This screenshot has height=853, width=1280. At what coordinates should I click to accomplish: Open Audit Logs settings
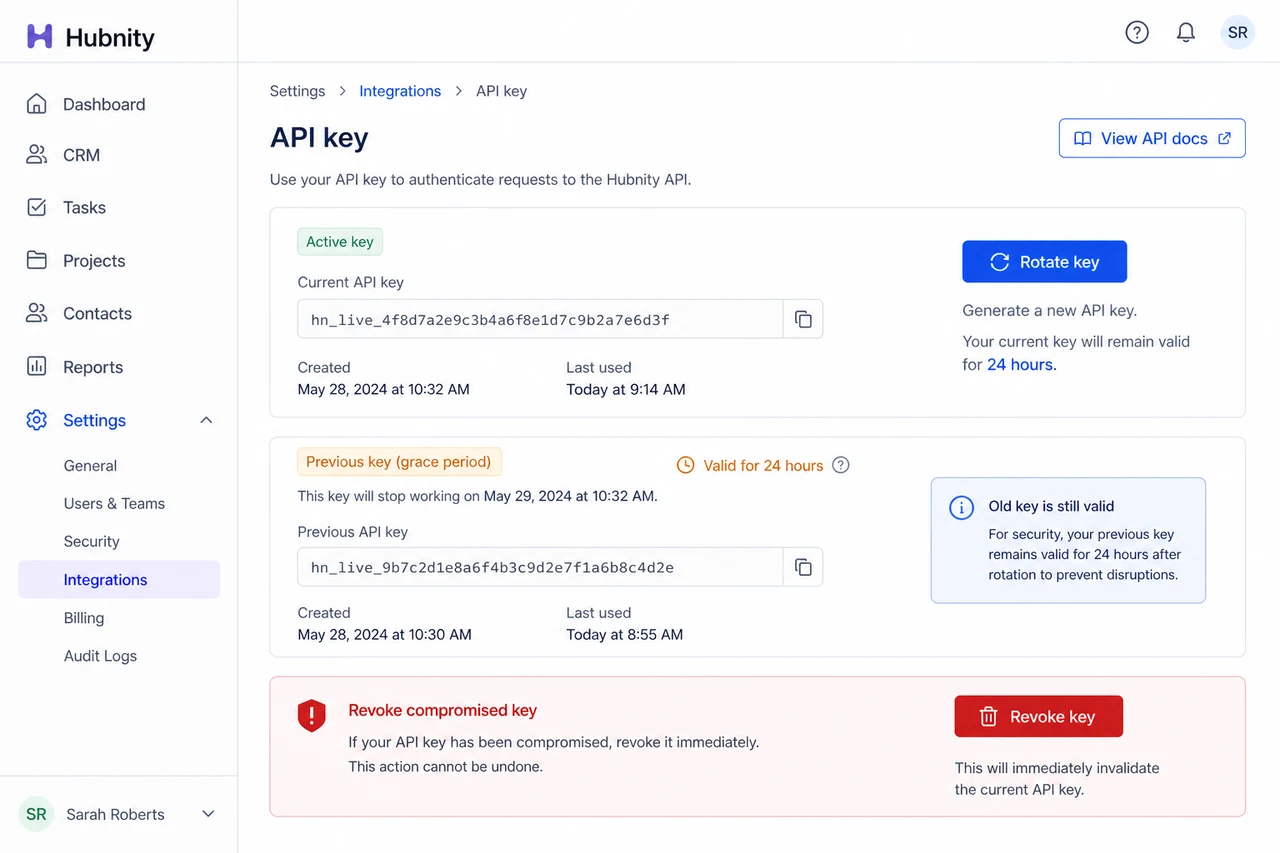[x=100, y=656]
